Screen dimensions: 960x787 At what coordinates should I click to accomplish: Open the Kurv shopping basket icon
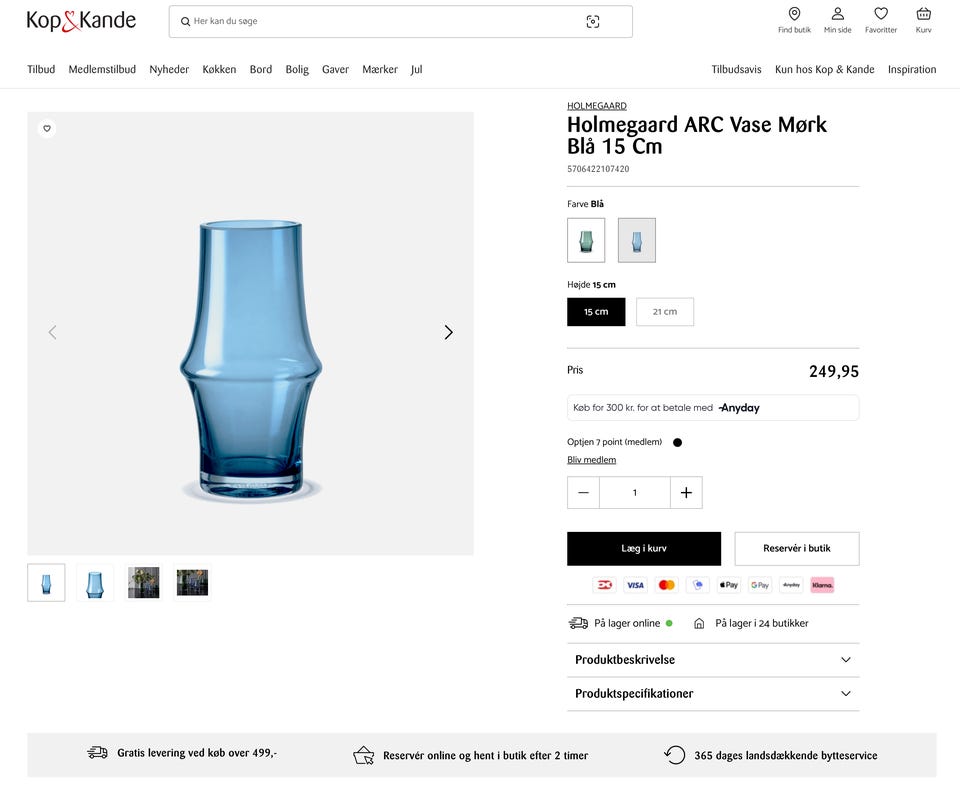tap(923, 14)
